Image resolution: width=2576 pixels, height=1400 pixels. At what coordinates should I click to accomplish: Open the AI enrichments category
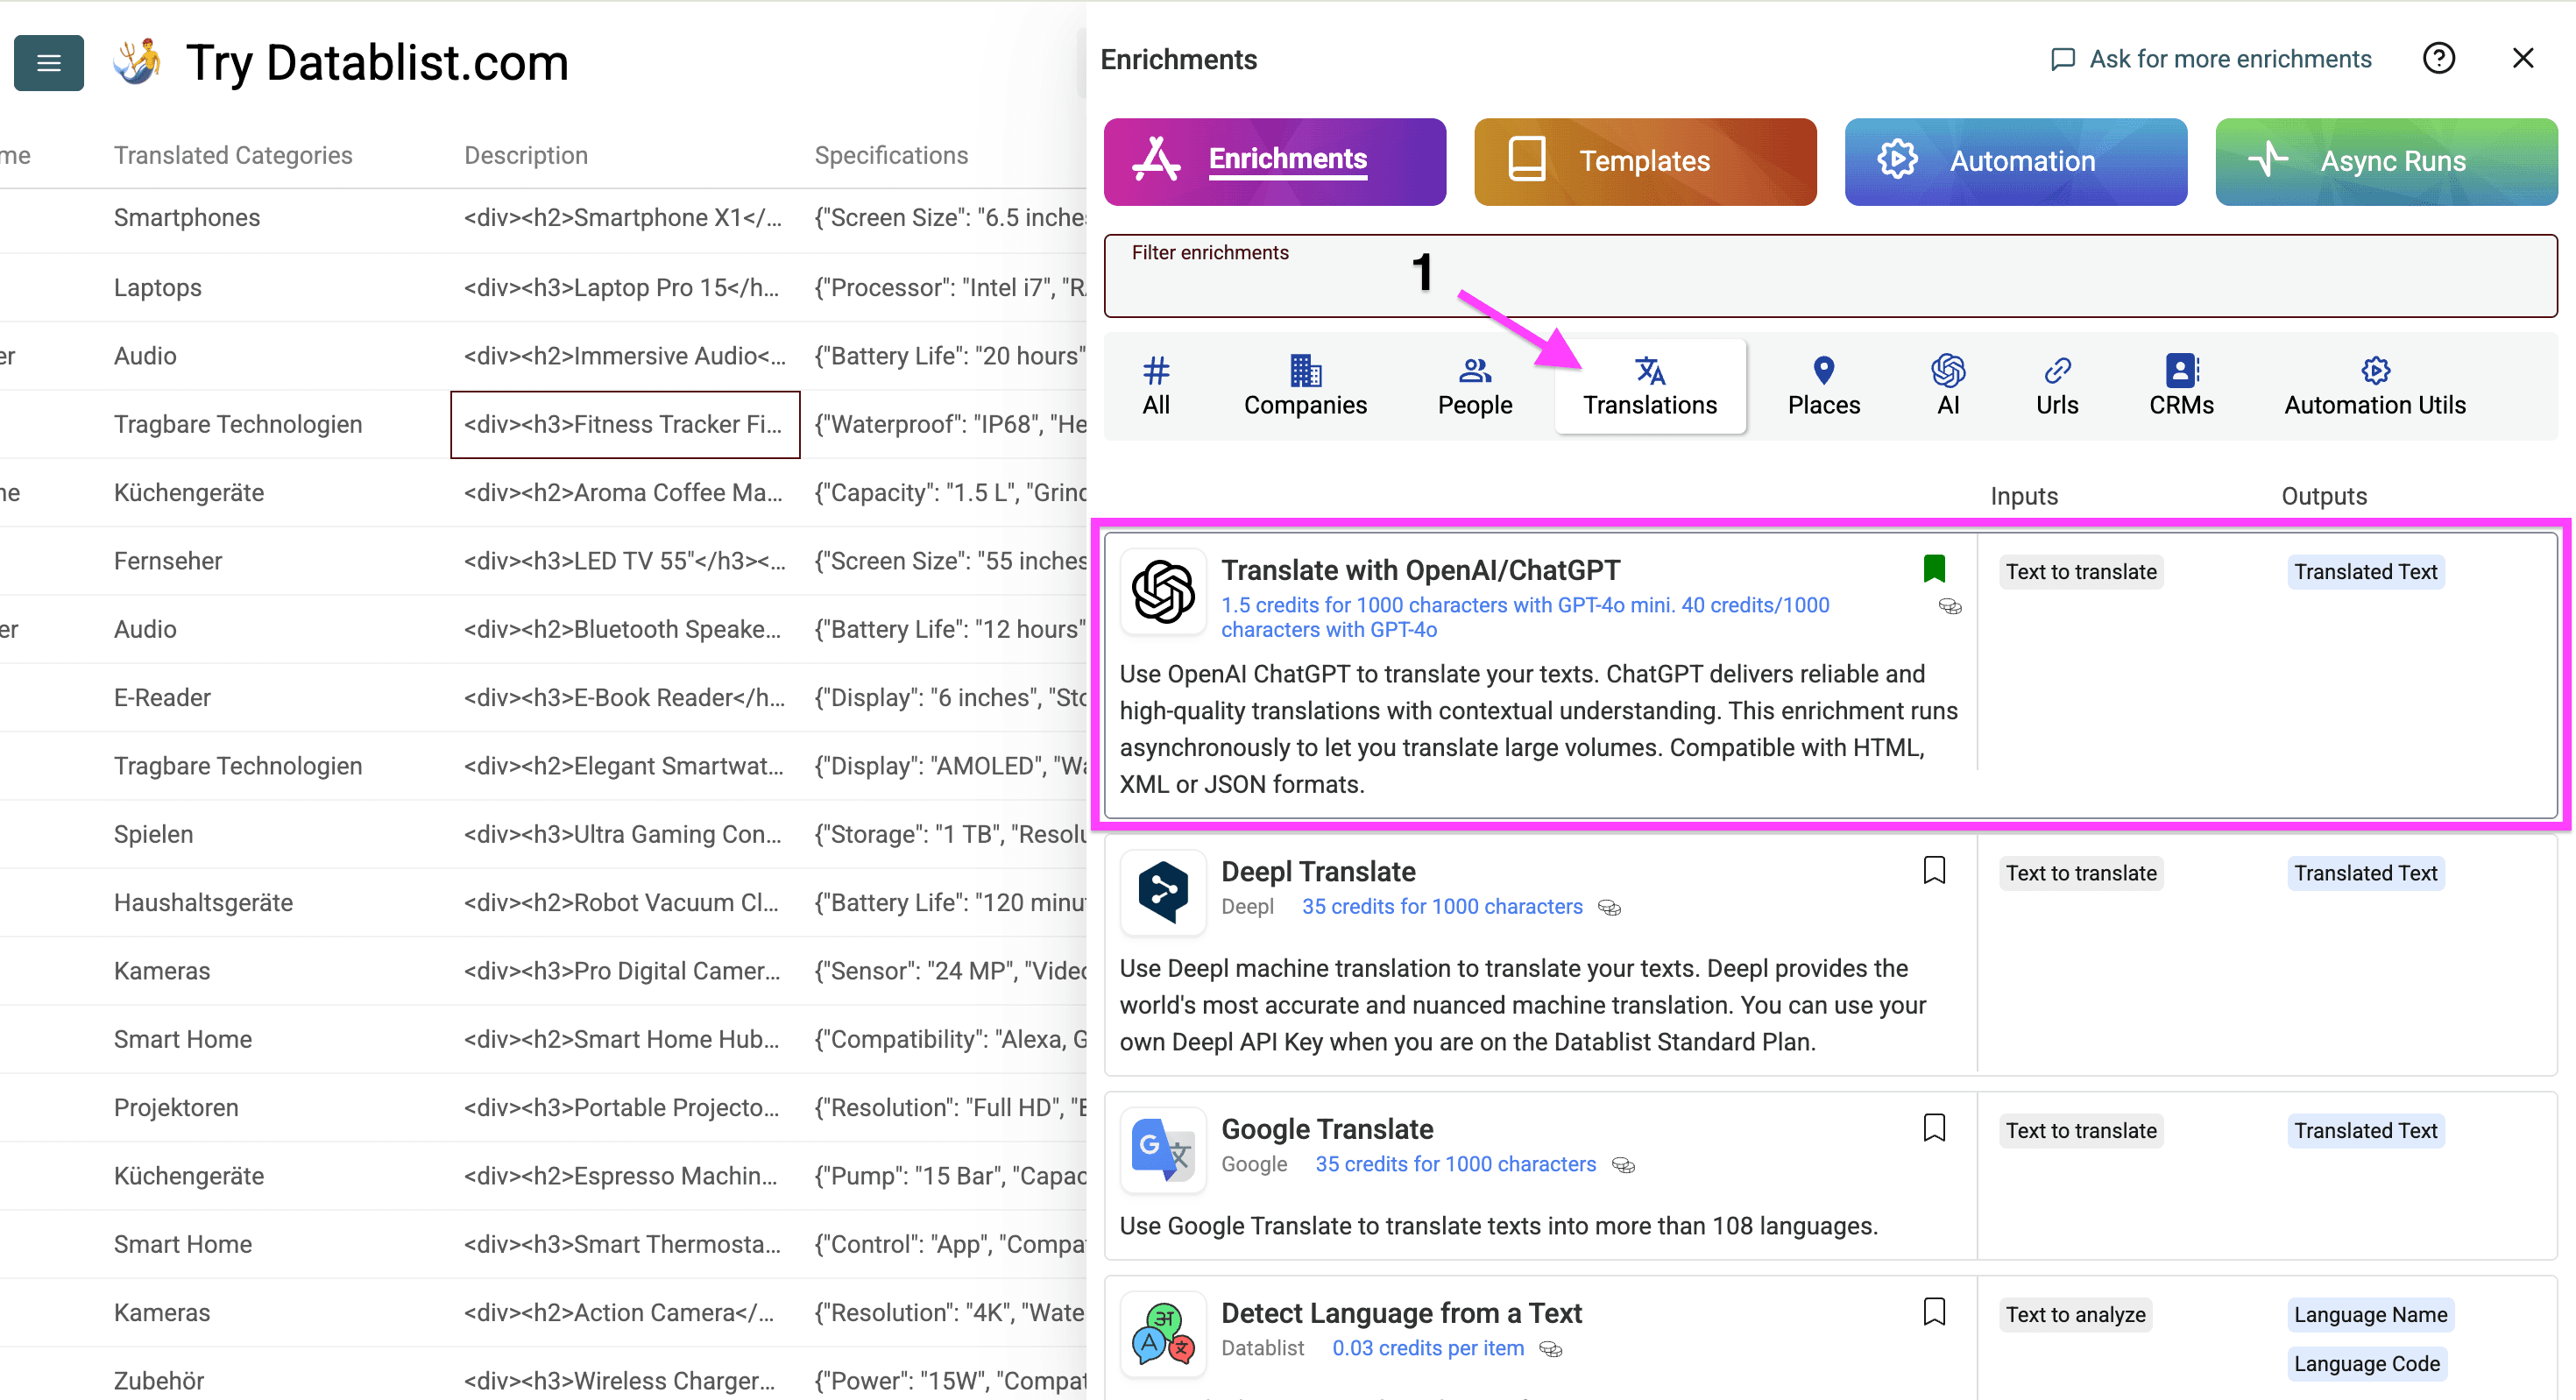click(1947, 385)
